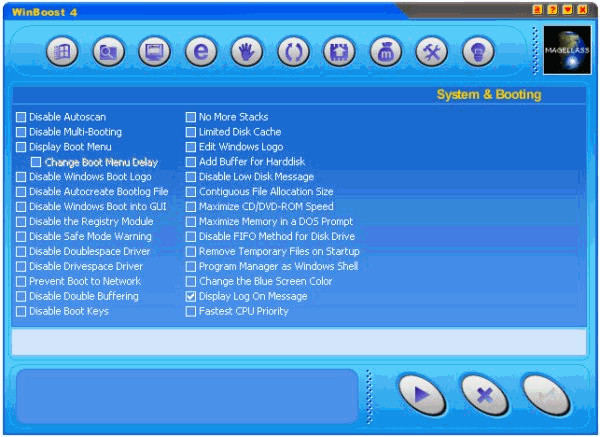Image resolution: width=600 pixels, height=437 pixels.
Task: Open the Internet Explorer 'e' section
Action: 201,52
